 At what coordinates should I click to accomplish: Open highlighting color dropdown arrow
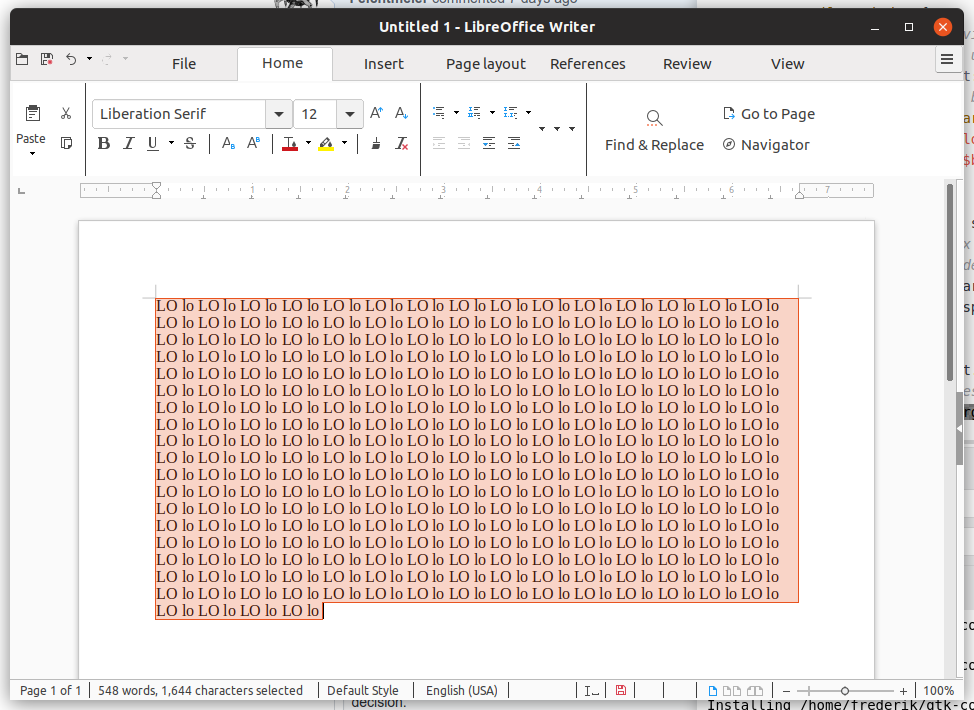coord(344,143)
